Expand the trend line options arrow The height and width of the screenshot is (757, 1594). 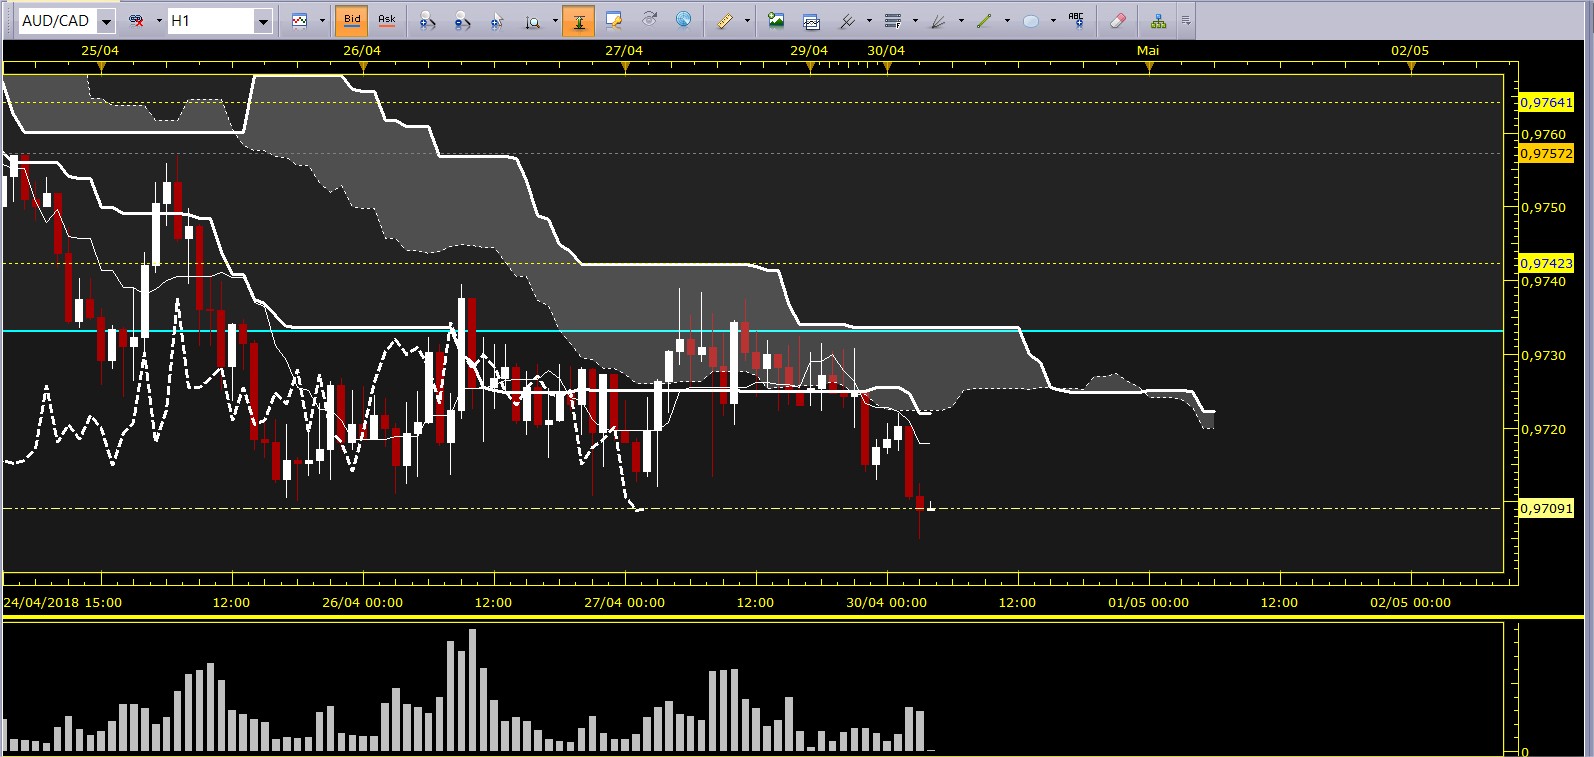(x=1007, y=21)
